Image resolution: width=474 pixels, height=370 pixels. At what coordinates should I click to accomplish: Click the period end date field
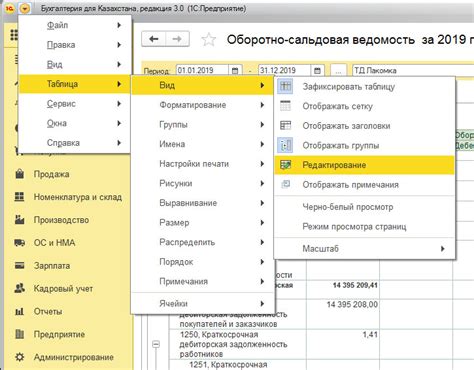(x=285, y=70)
